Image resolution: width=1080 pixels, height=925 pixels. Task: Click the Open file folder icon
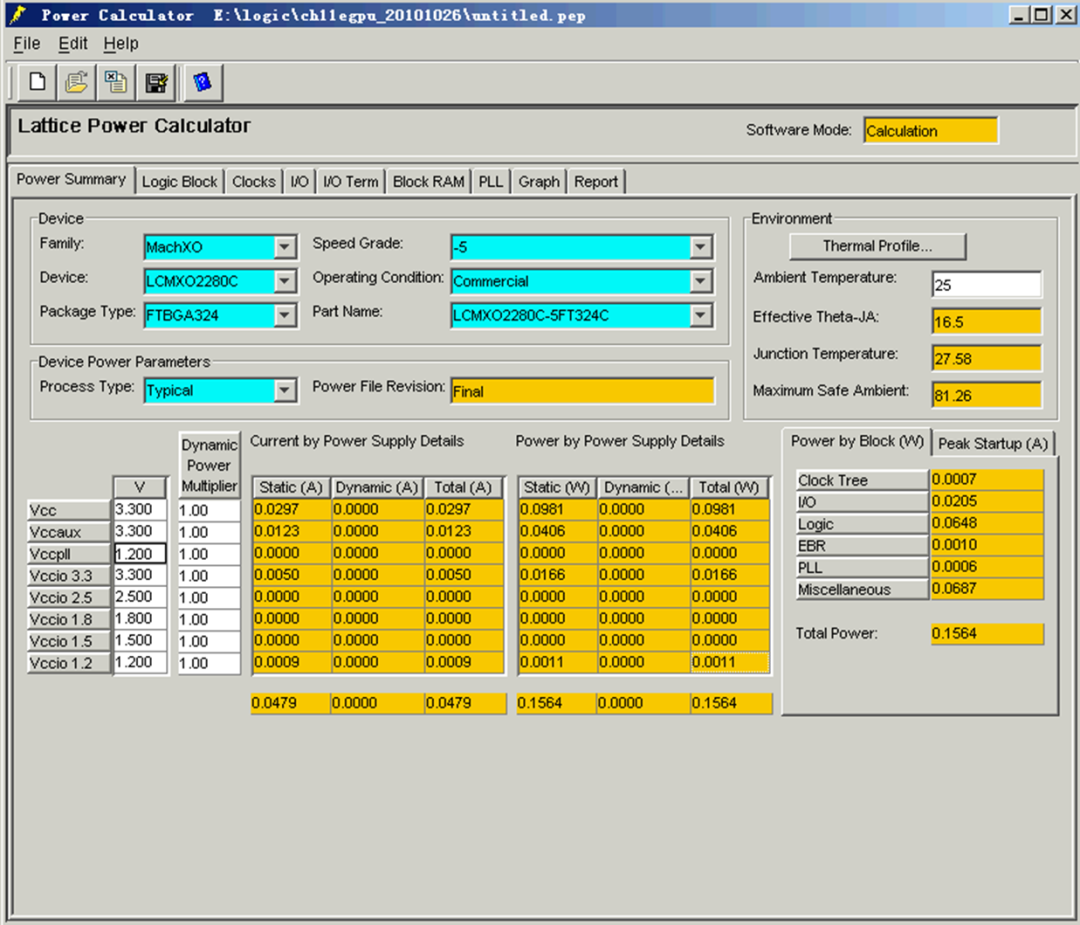pyautogui.click(x=76, y=83)
